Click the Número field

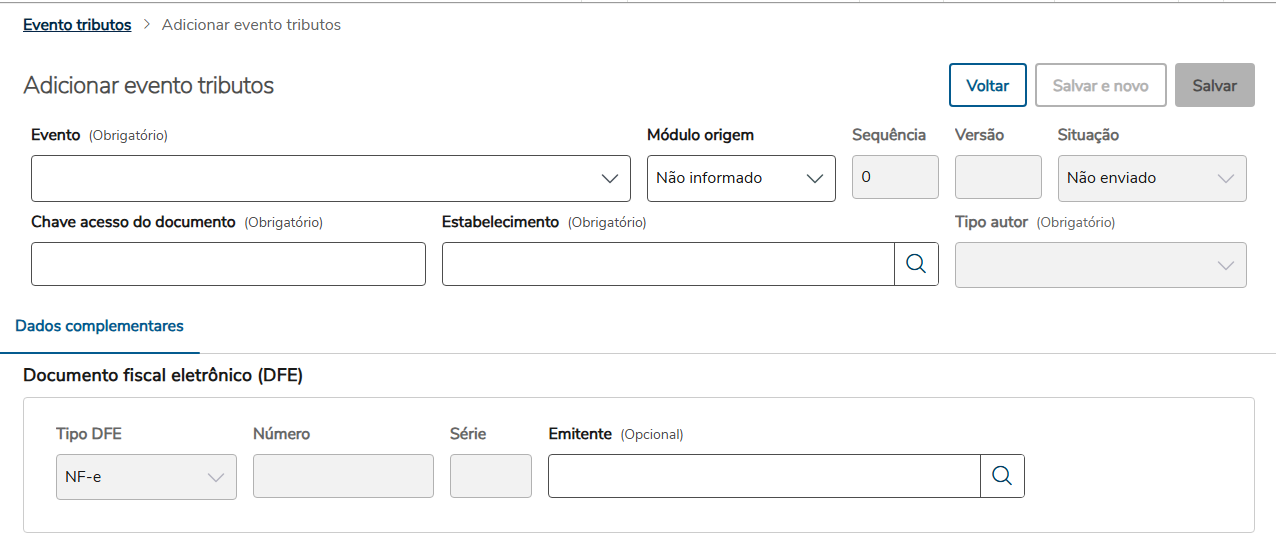click(x=343, y=476)
